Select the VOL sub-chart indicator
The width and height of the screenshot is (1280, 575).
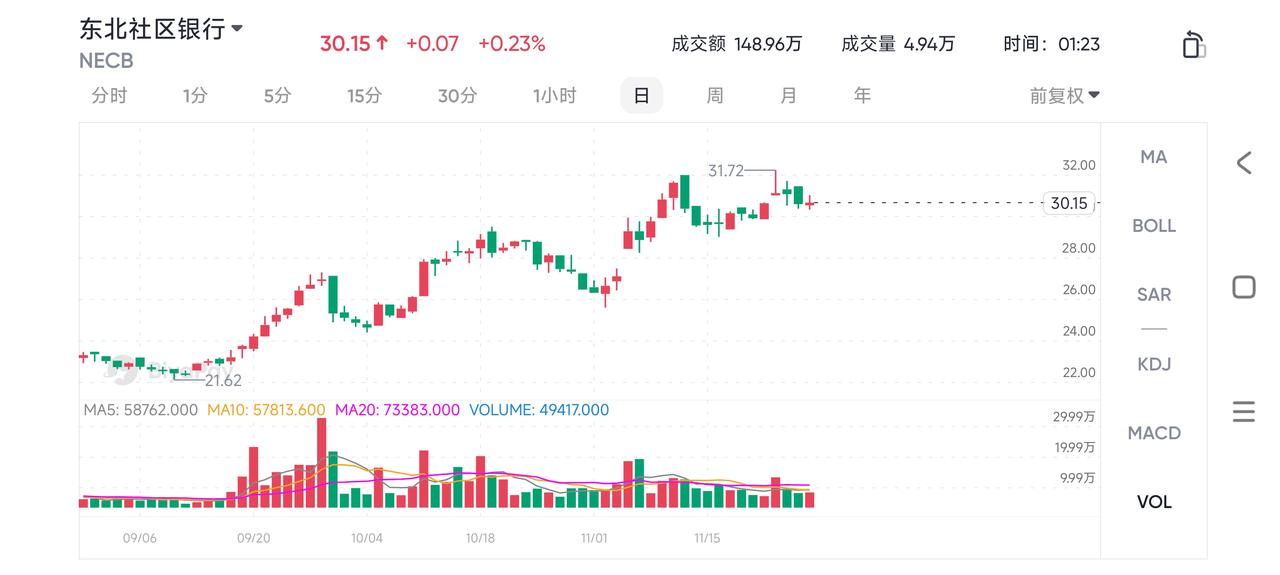pyautogui.click(x=1154, y=502)
